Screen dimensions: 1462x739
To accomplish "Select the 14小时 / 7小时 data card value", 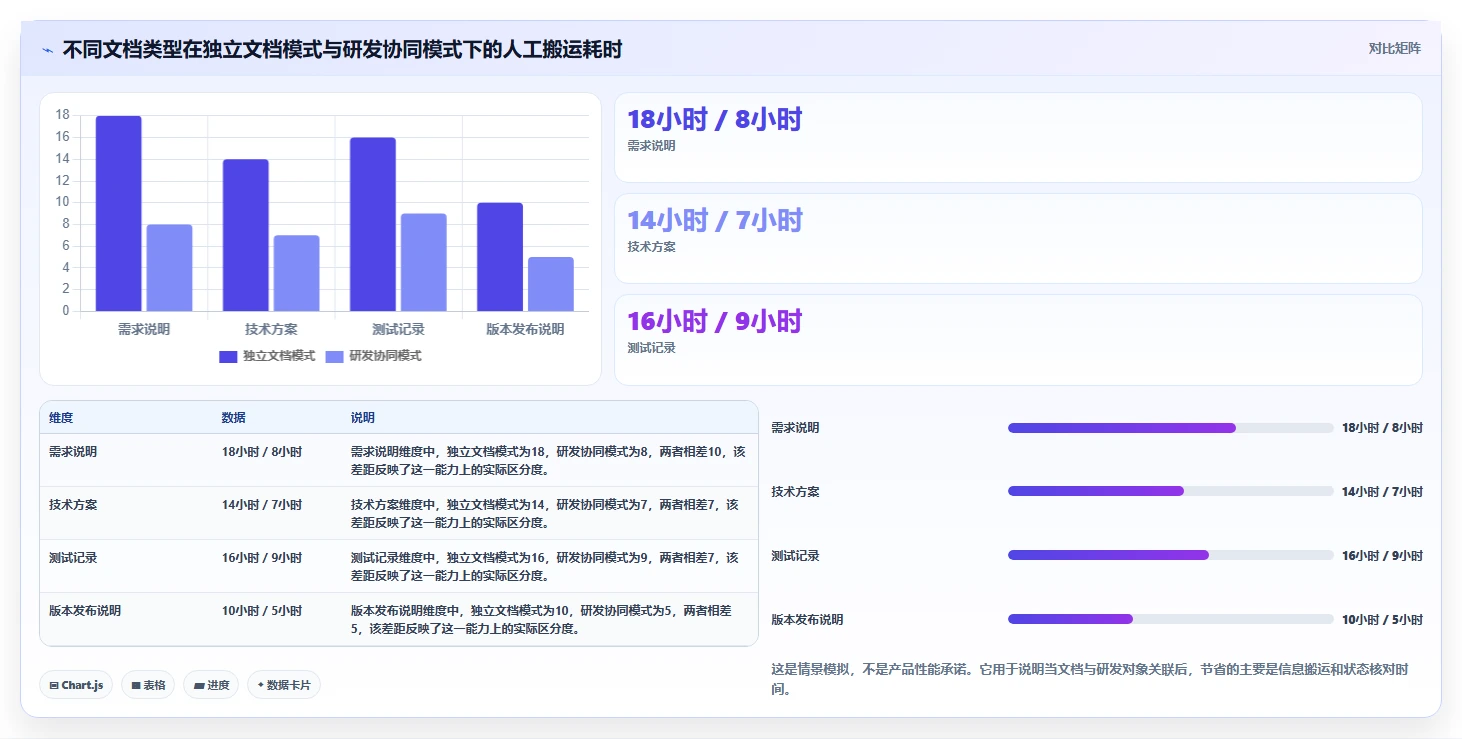I will click(x=715, y=220).
